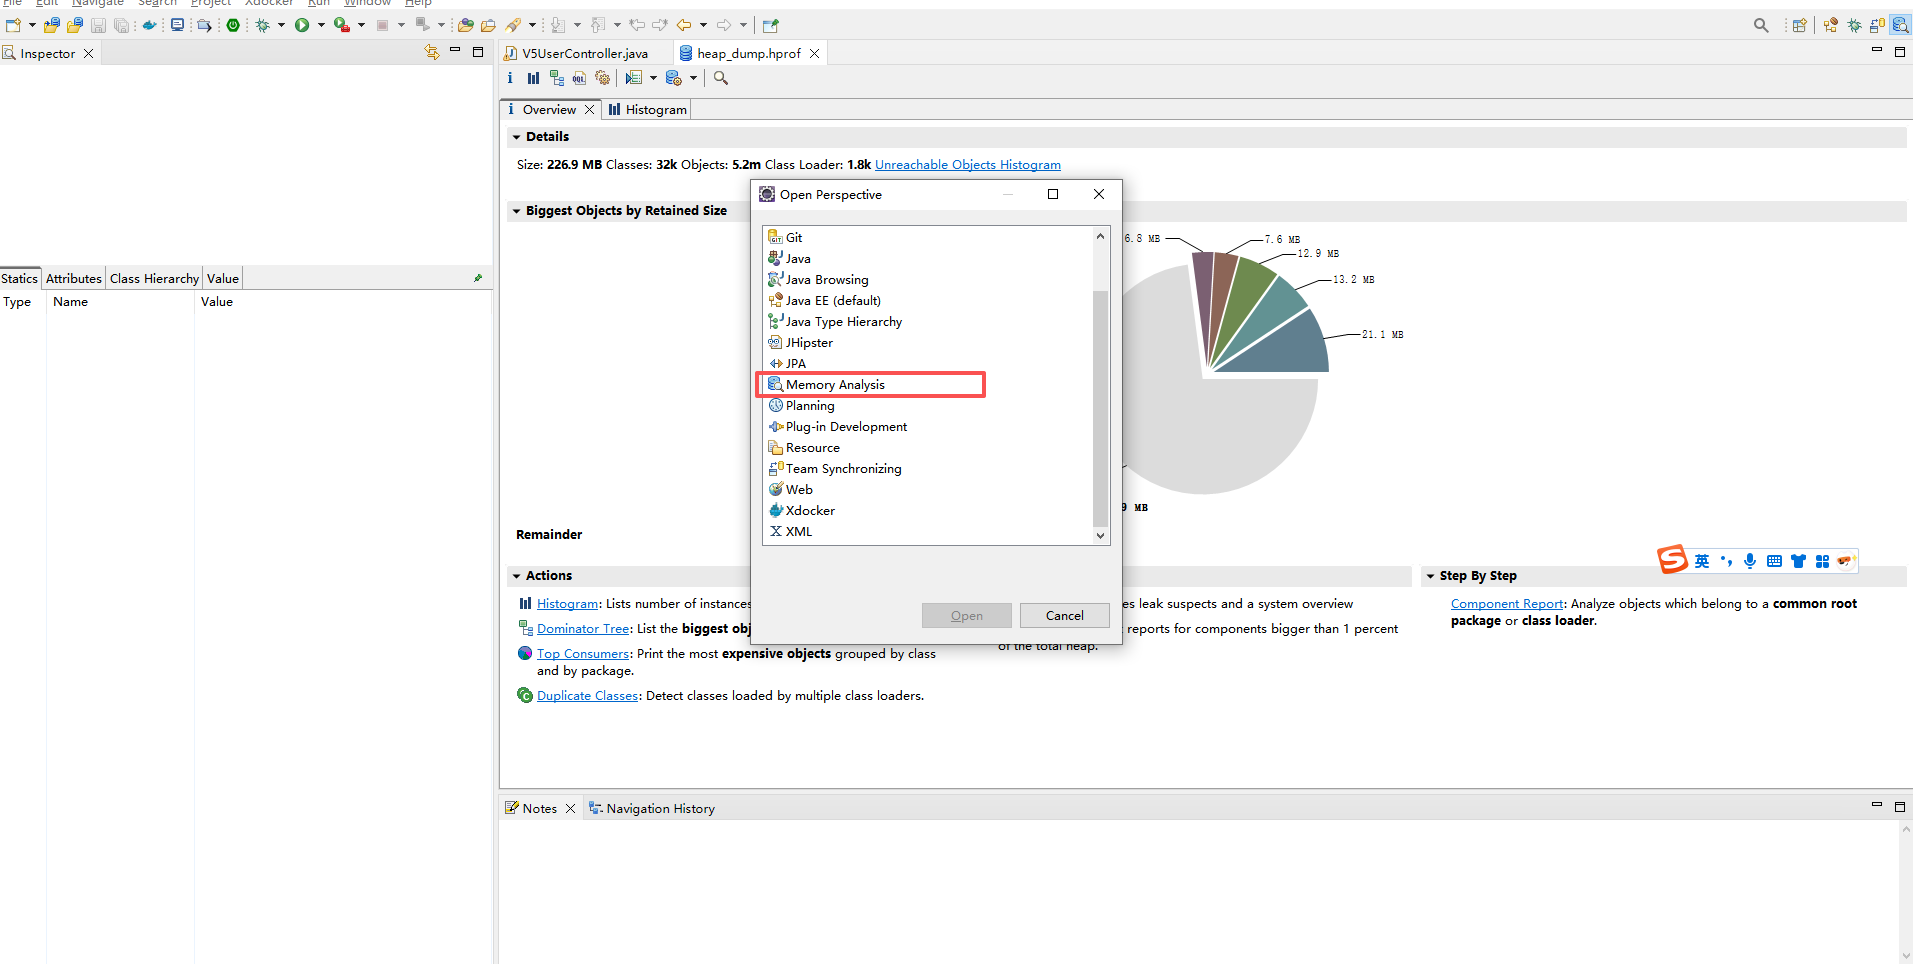Click the Open button in Open Perspective

(x=966, y=615)
